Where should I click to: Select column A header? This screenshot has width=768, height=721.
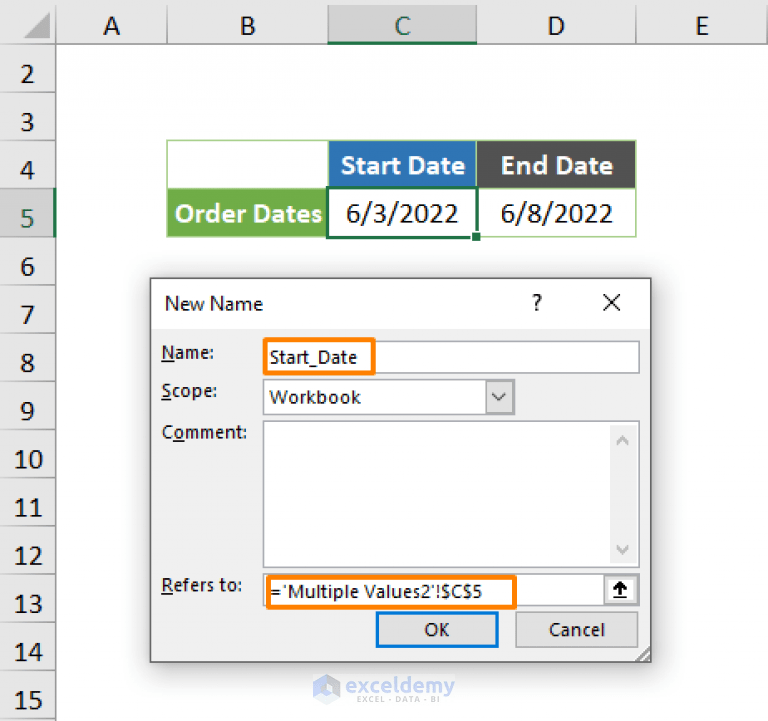pos(112,24)
